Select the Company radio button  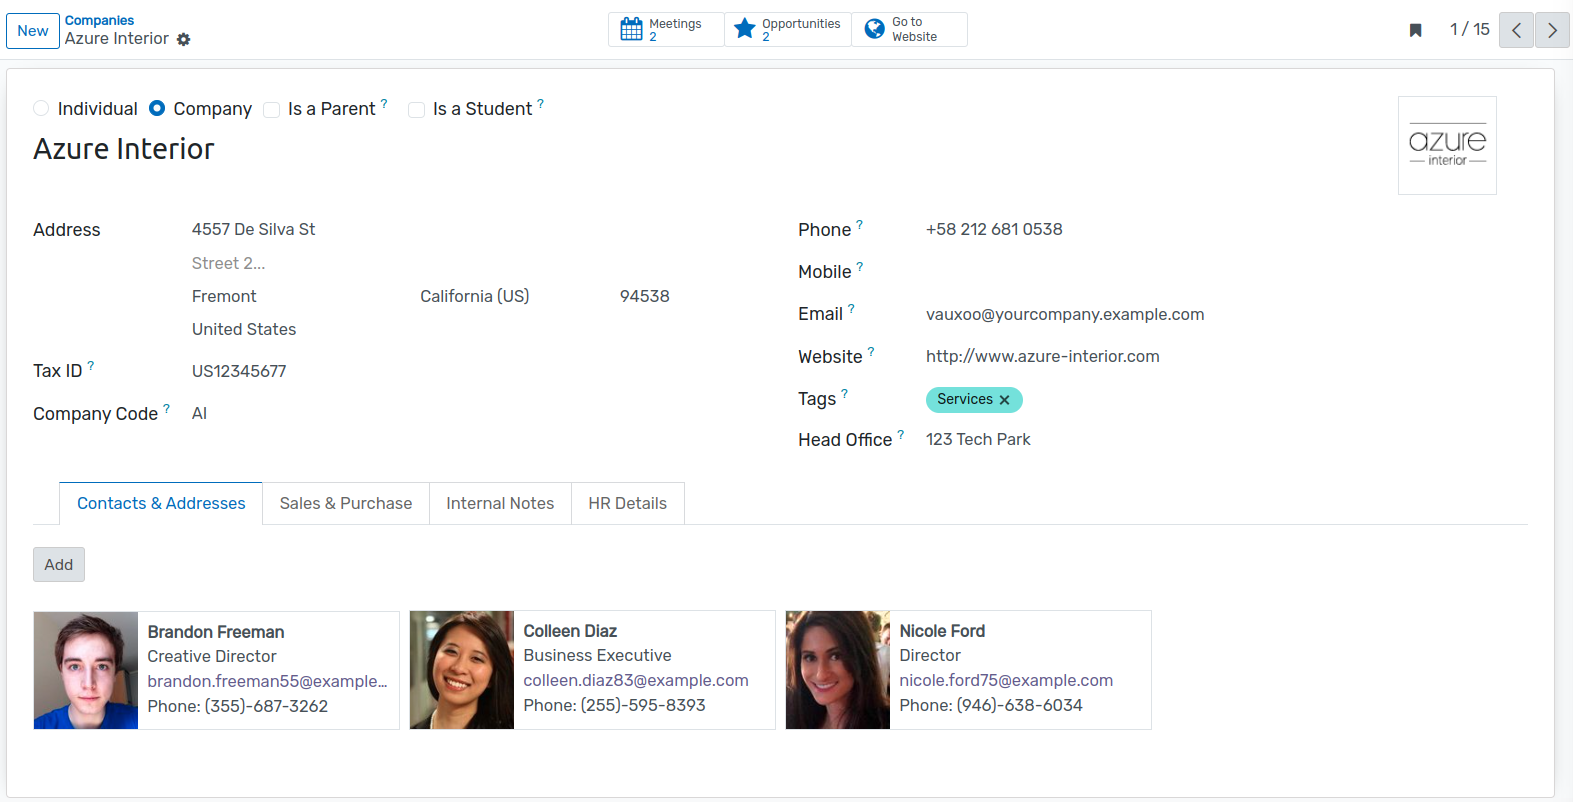pos(157,108)
